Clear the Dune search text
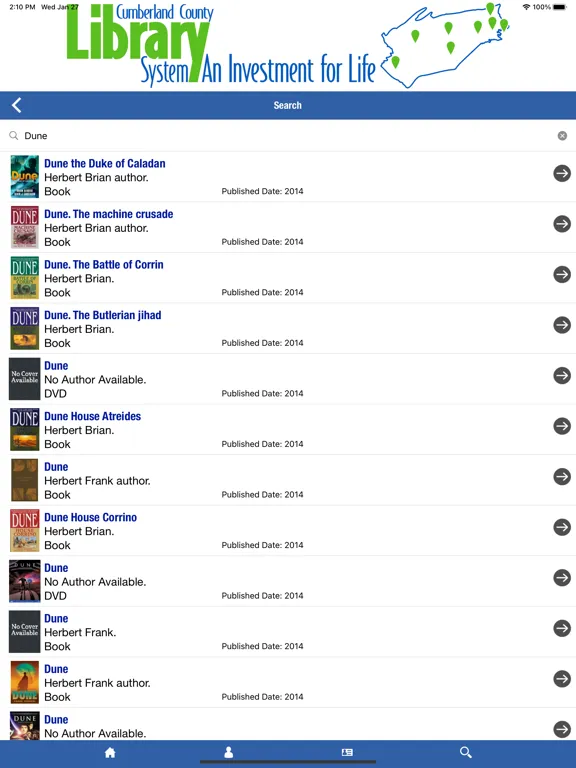The image size is (576, 768). tap(562, 136)
